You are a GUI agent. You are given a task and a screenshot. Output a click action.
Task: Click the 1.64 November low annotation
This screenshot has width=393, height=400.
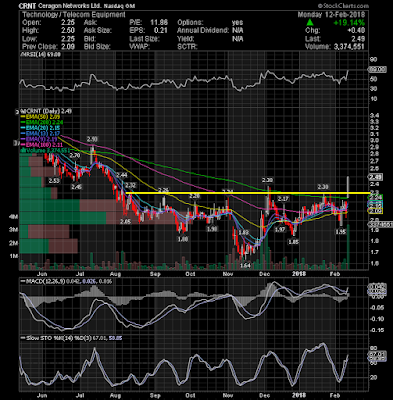click(x=245, y=266)
